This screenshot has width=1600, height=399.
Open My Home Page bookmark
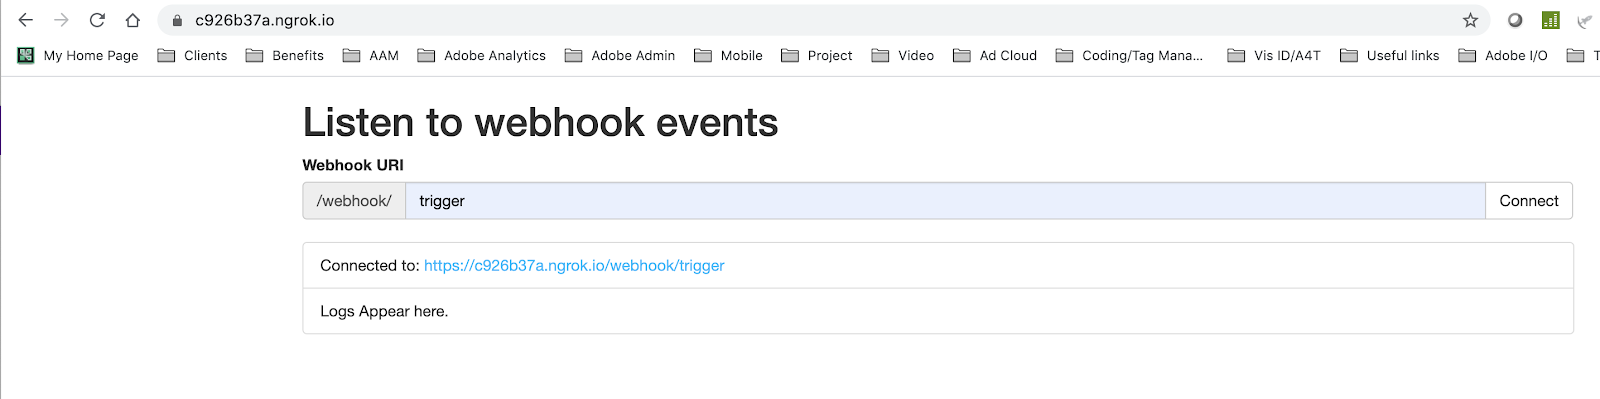point(78,56)
